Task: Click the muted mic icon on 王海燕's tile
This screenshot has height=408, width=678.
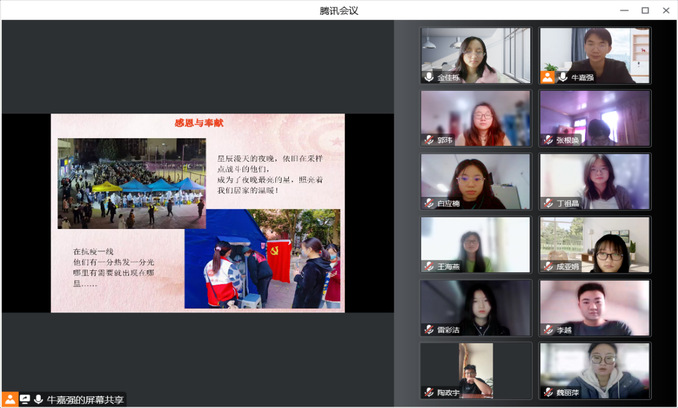Action: [429, 267]
